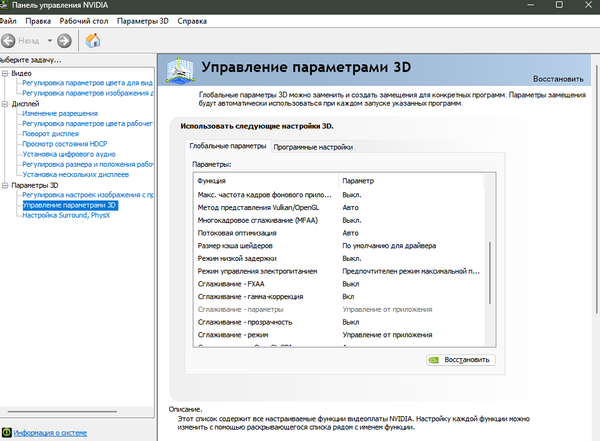This screenshot has height=441, width=600.
Task: Select Управление параметрами 3D tree item
Action: pos(70,205)
